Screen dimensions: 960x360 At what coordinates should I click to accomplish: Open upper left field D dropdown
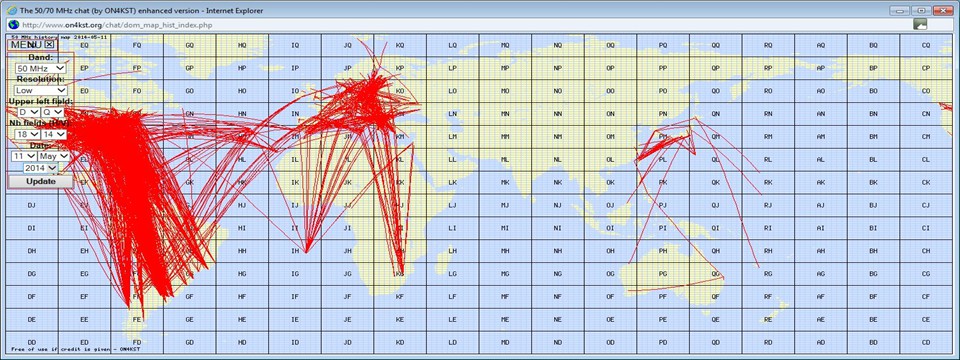28,112
